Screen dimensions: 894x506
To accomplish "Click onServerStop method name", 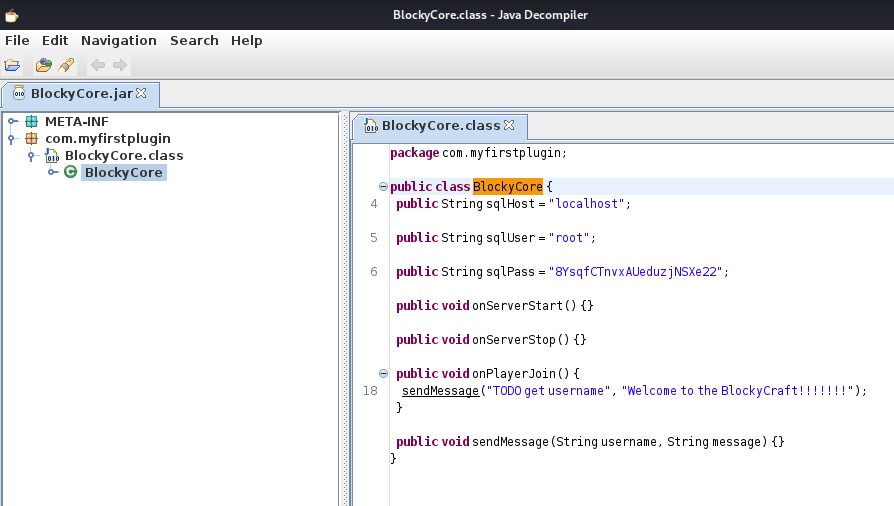I will point(514,340).
